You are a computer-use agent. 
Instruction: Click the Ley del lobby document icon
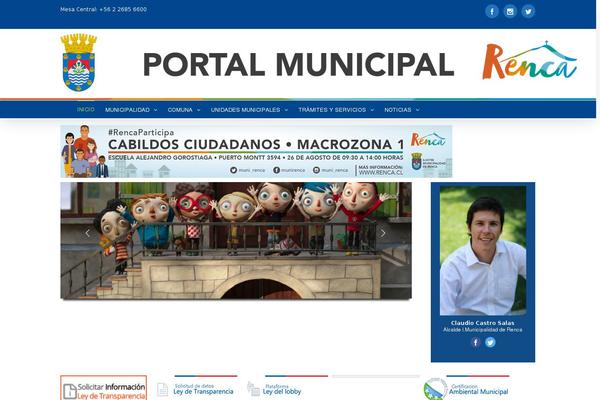(x=253, y=389)
